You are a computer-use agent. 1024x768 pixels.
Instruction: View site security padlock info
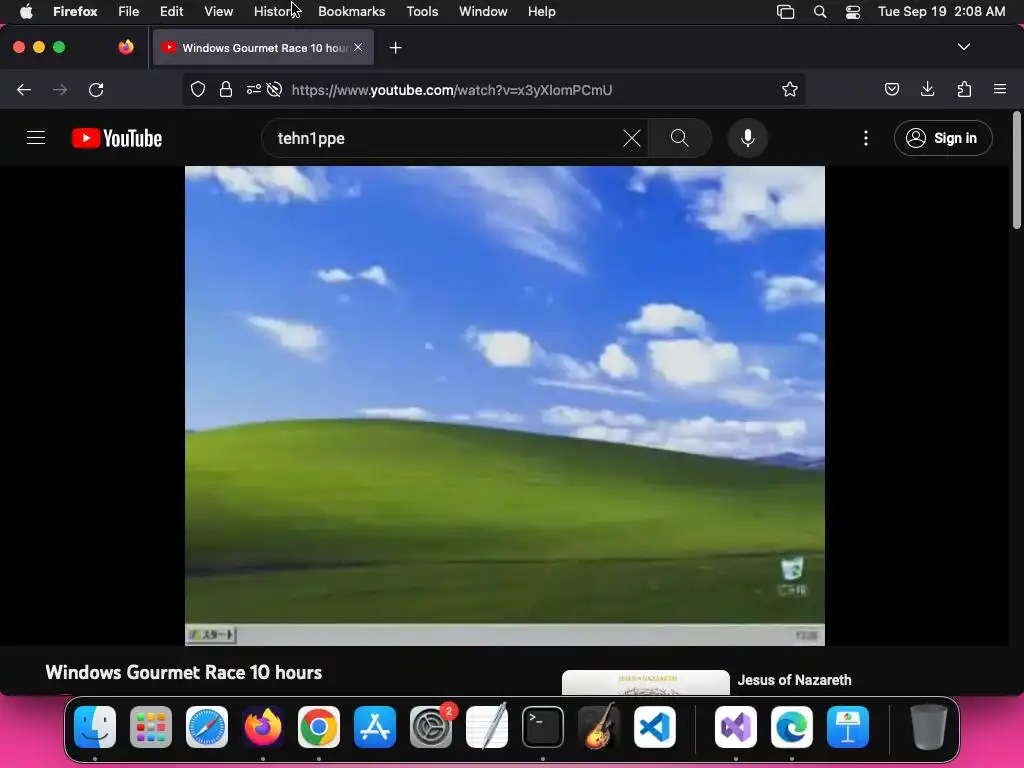[226, 89]
